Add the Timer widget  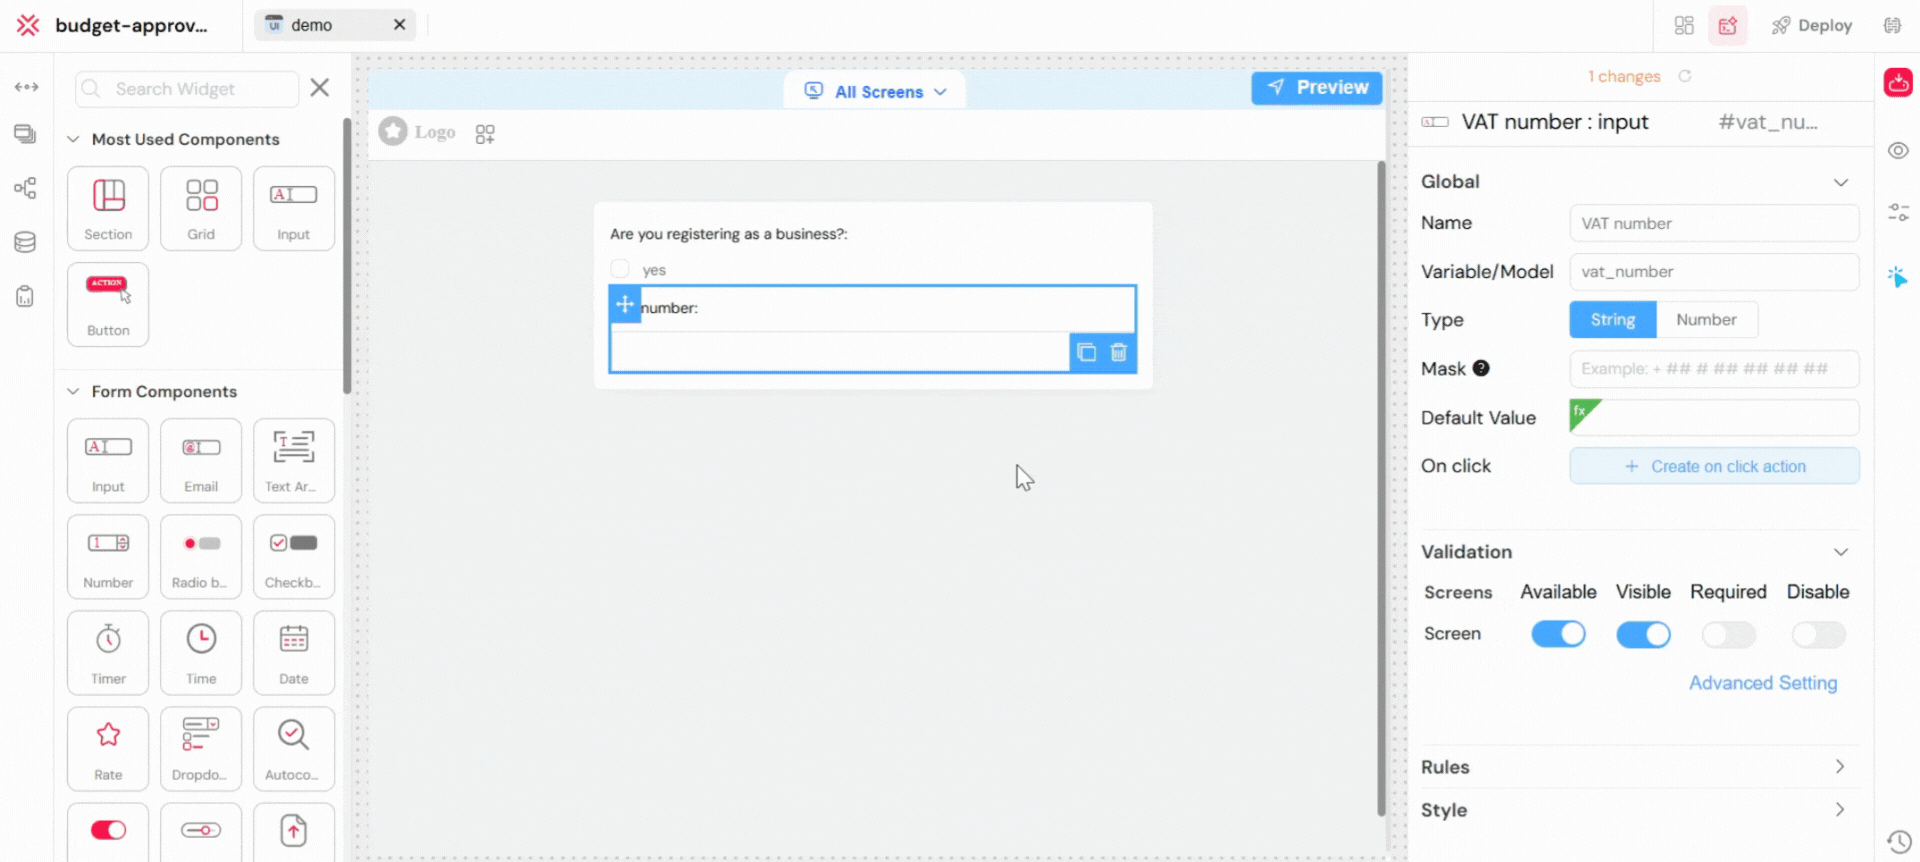coord(108,652)
